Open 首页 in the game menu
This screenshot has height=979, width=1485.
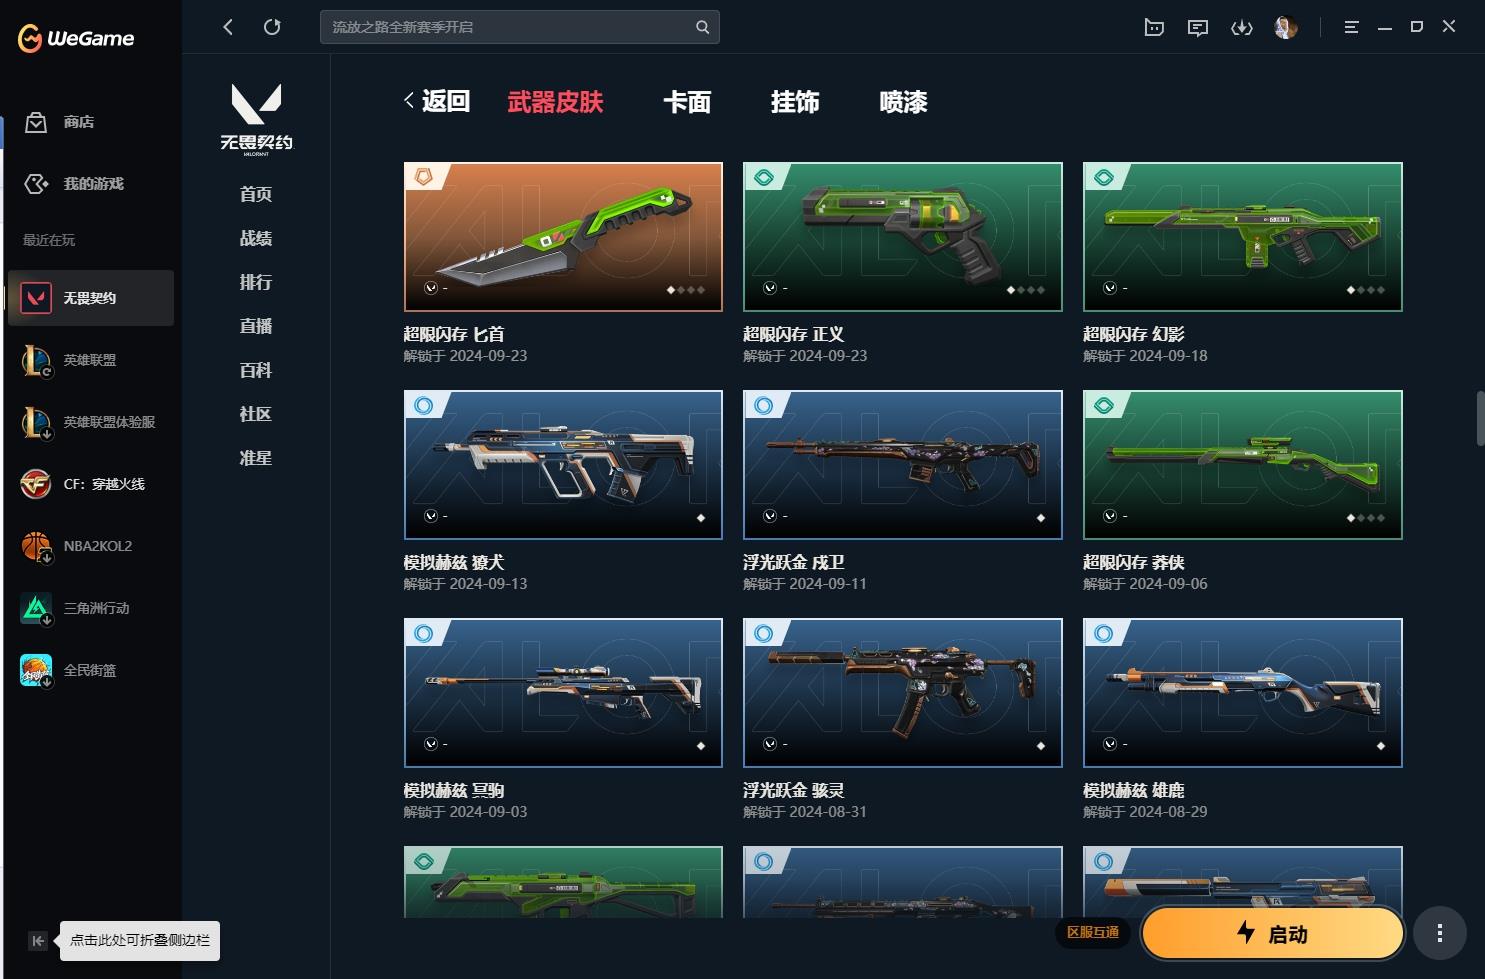(x=256, y=194)
